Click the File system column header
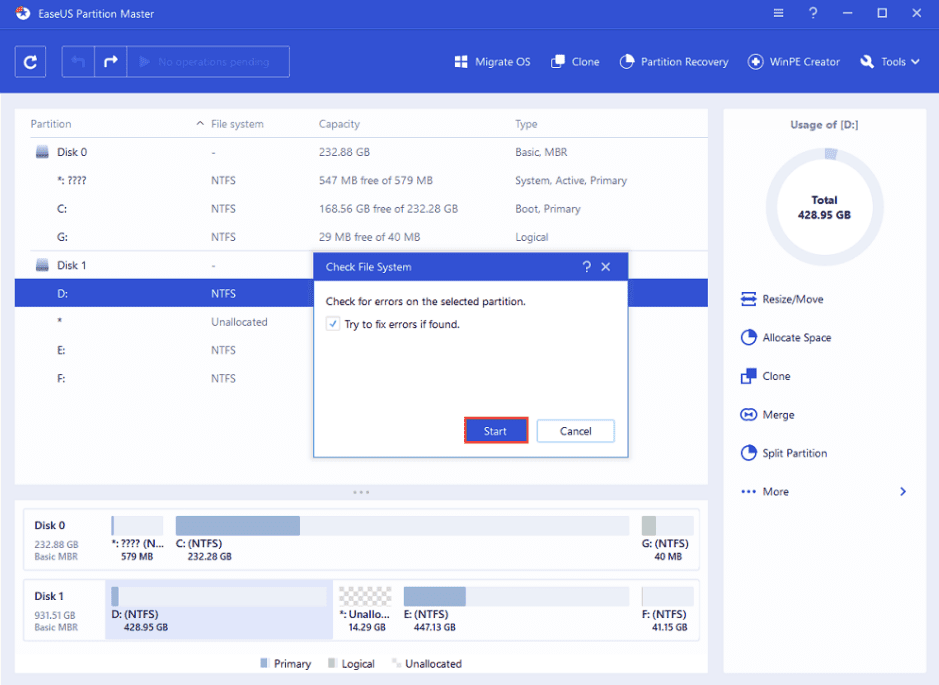This screenshot has width=939, height=685. (237, 124)
